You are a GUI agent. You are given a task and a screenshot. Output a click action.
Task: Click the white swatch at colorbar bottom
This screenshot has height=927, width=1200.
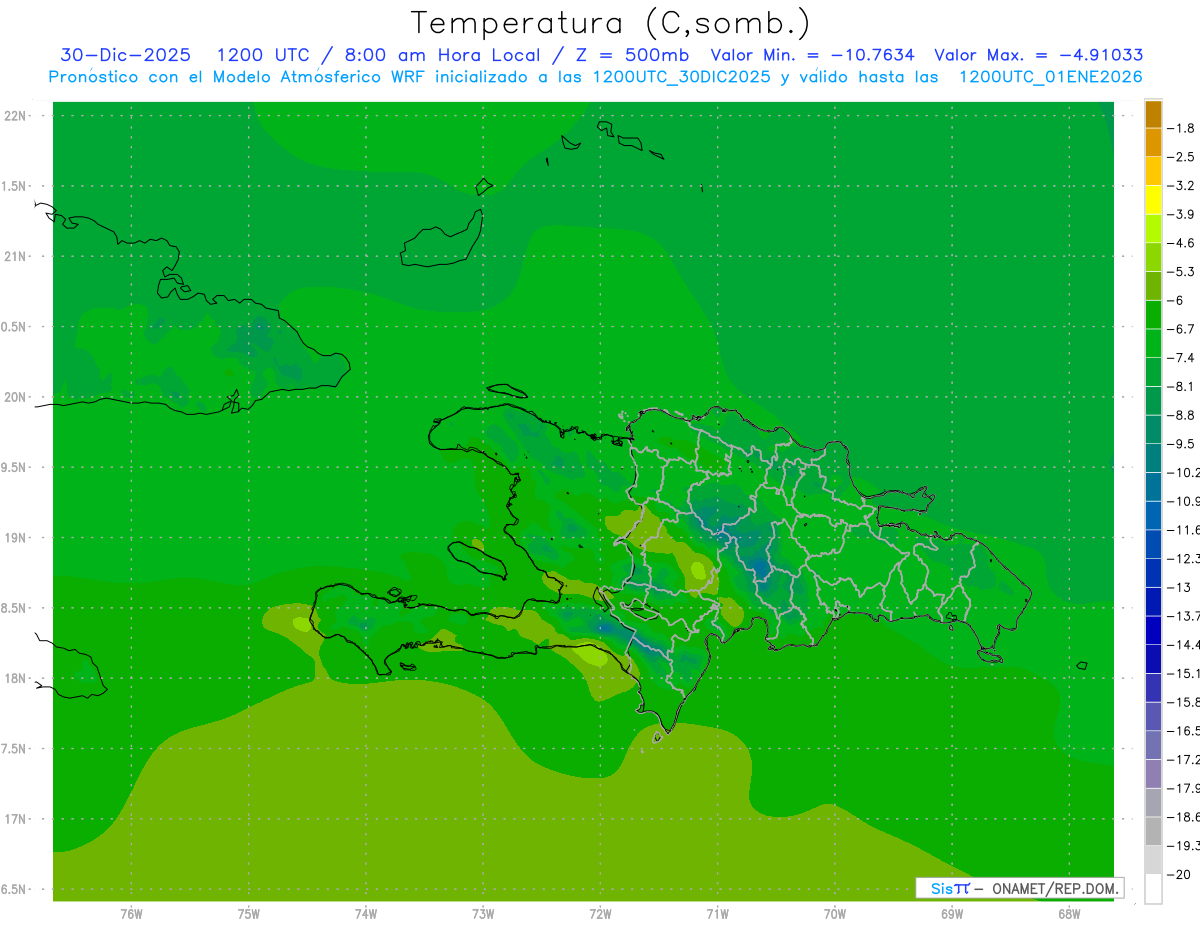tap(1153, 888)
